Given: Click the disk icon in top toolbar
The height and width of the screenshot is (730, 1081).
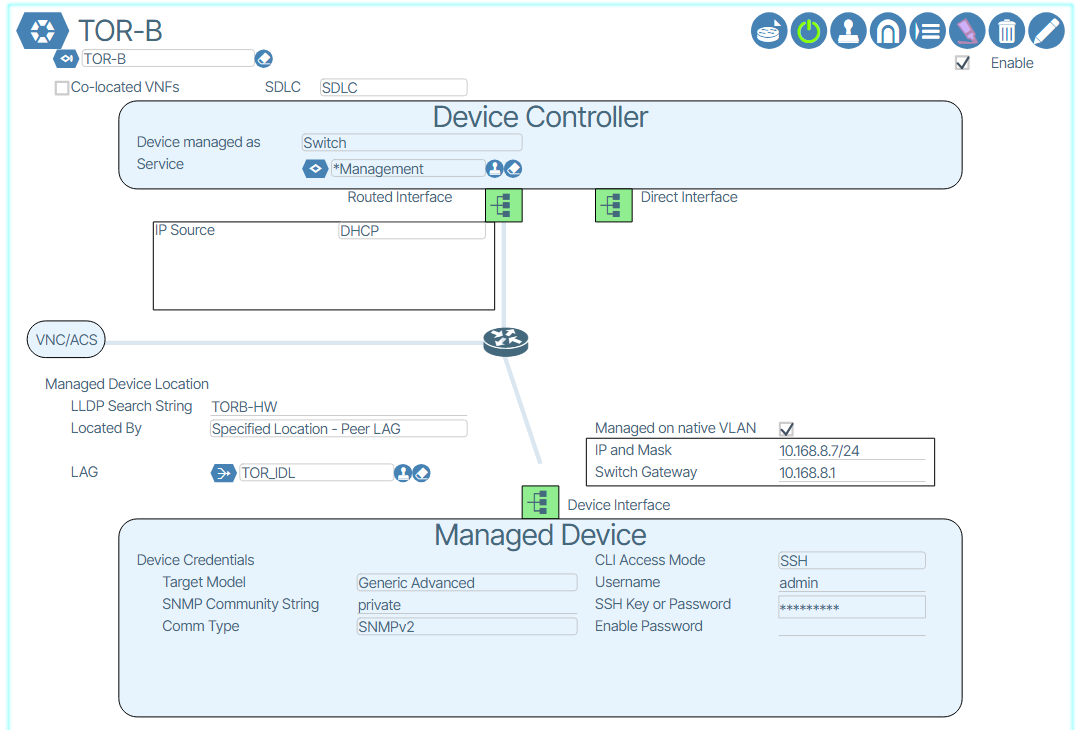Looking at the screenshot, I should point(769,31).
